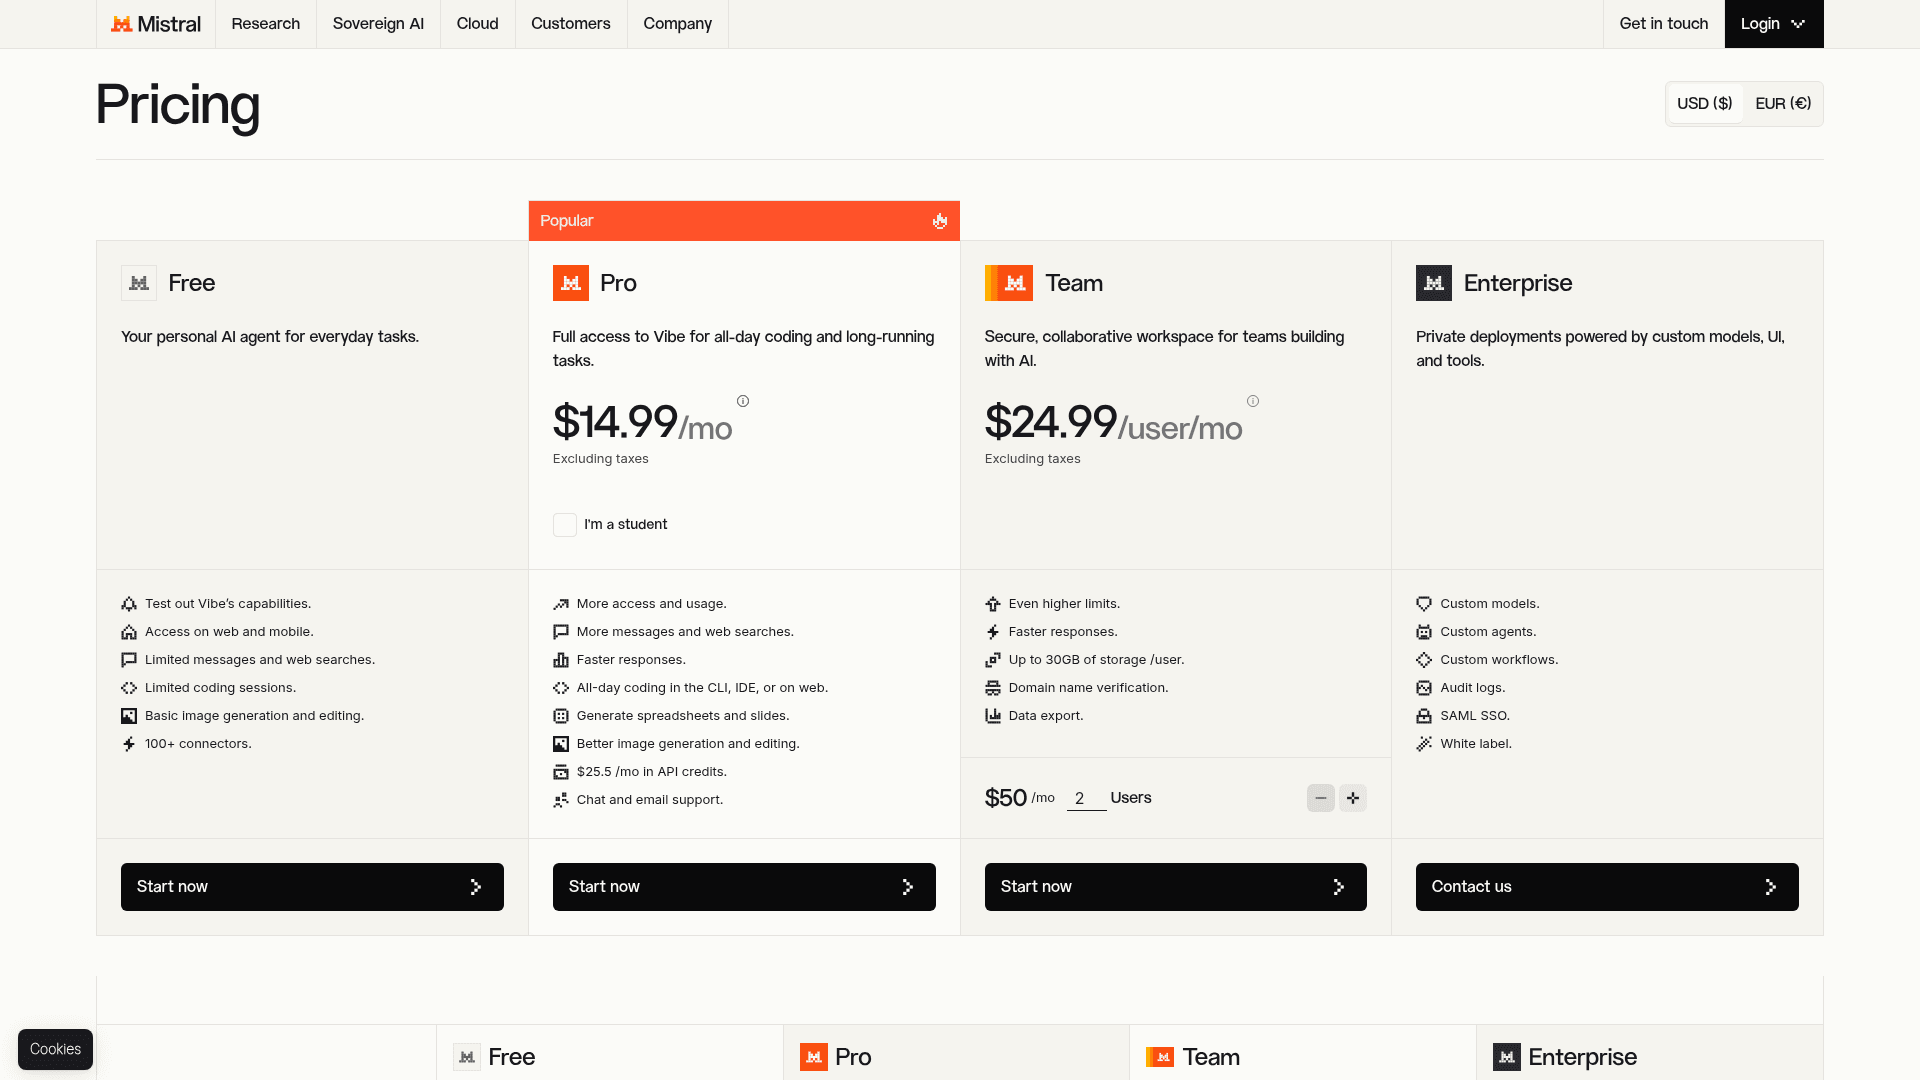This screenshot has height=1080, width=1920.
Task: Click the Team plan logo in top card
Action: click(x=1009, y=283)
